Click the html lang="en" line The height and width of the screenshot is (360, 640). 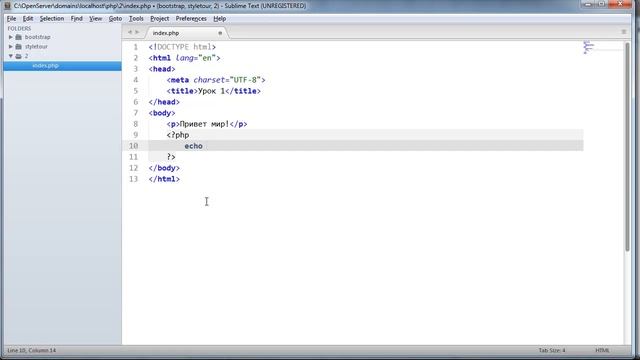(184, 58)
